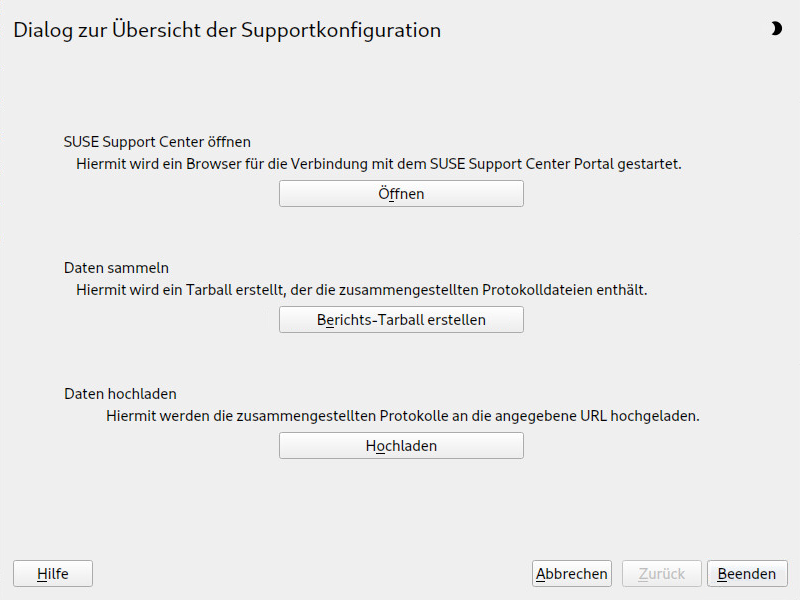Open help with the Hilfe button

point(53,573)
